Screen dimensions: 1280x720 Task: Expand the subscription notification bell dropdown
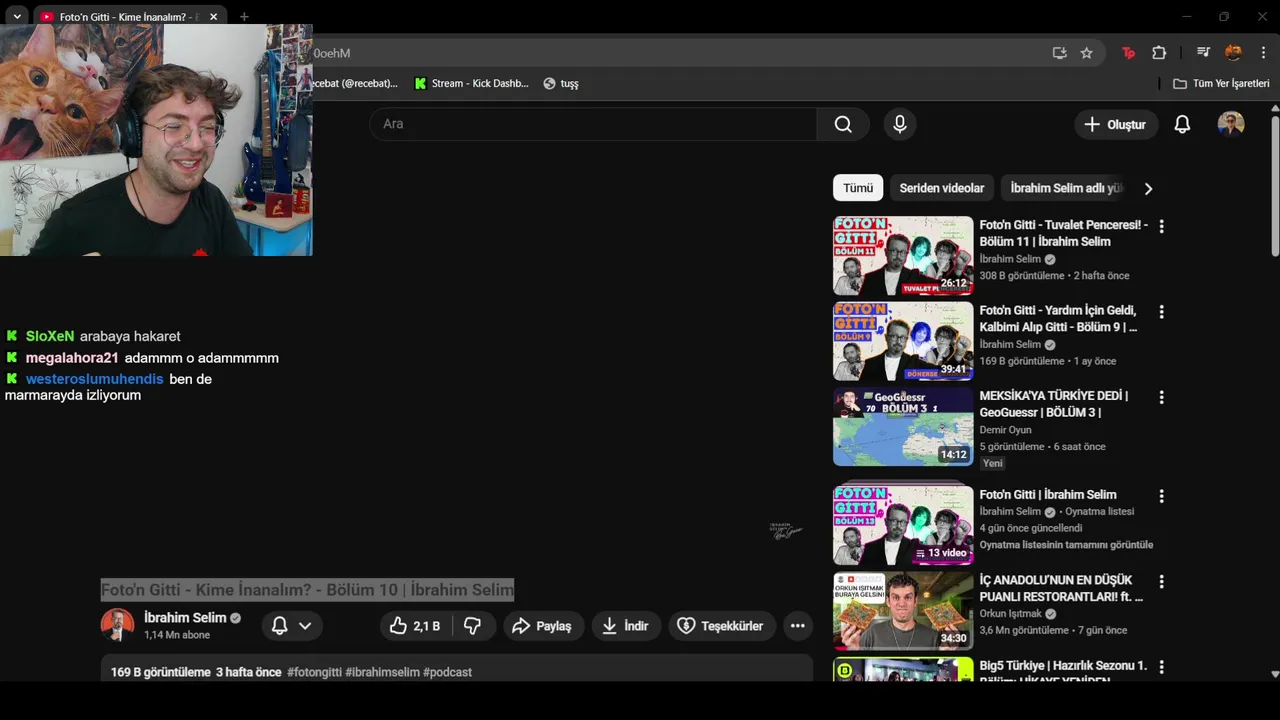coord(291,626)
